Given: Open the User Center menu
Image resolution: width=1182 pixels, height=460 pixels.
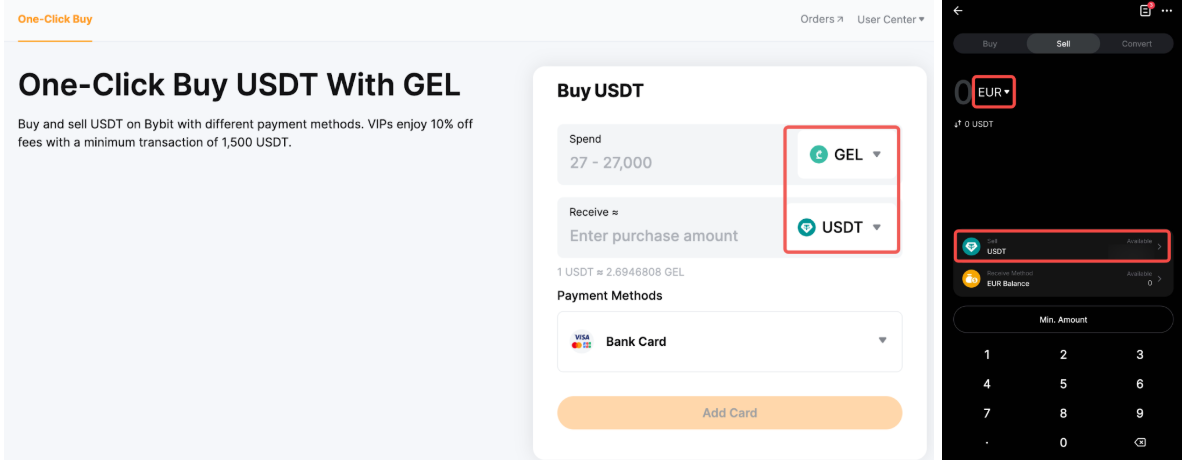Looking at the screenshot, I should coord(890,19).
